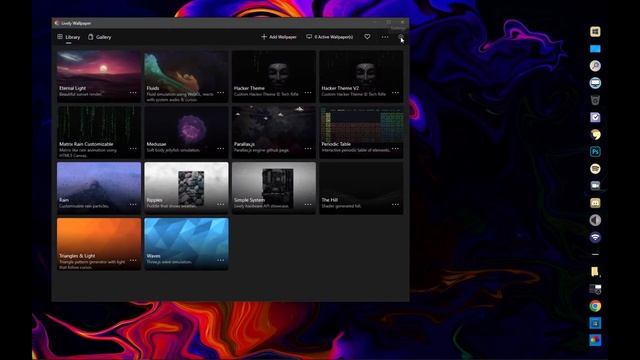Click the monitor display icon in dock

(x=595, y=83)
